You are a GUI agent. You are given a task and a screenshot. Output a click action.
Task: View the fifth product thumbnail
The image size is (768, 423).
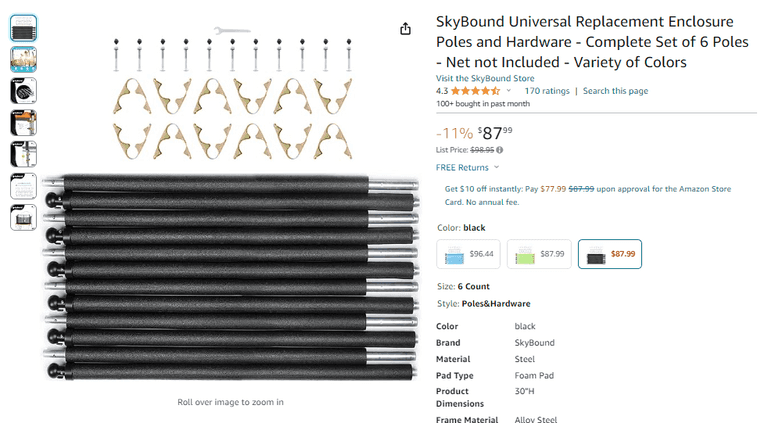[24, 154]
